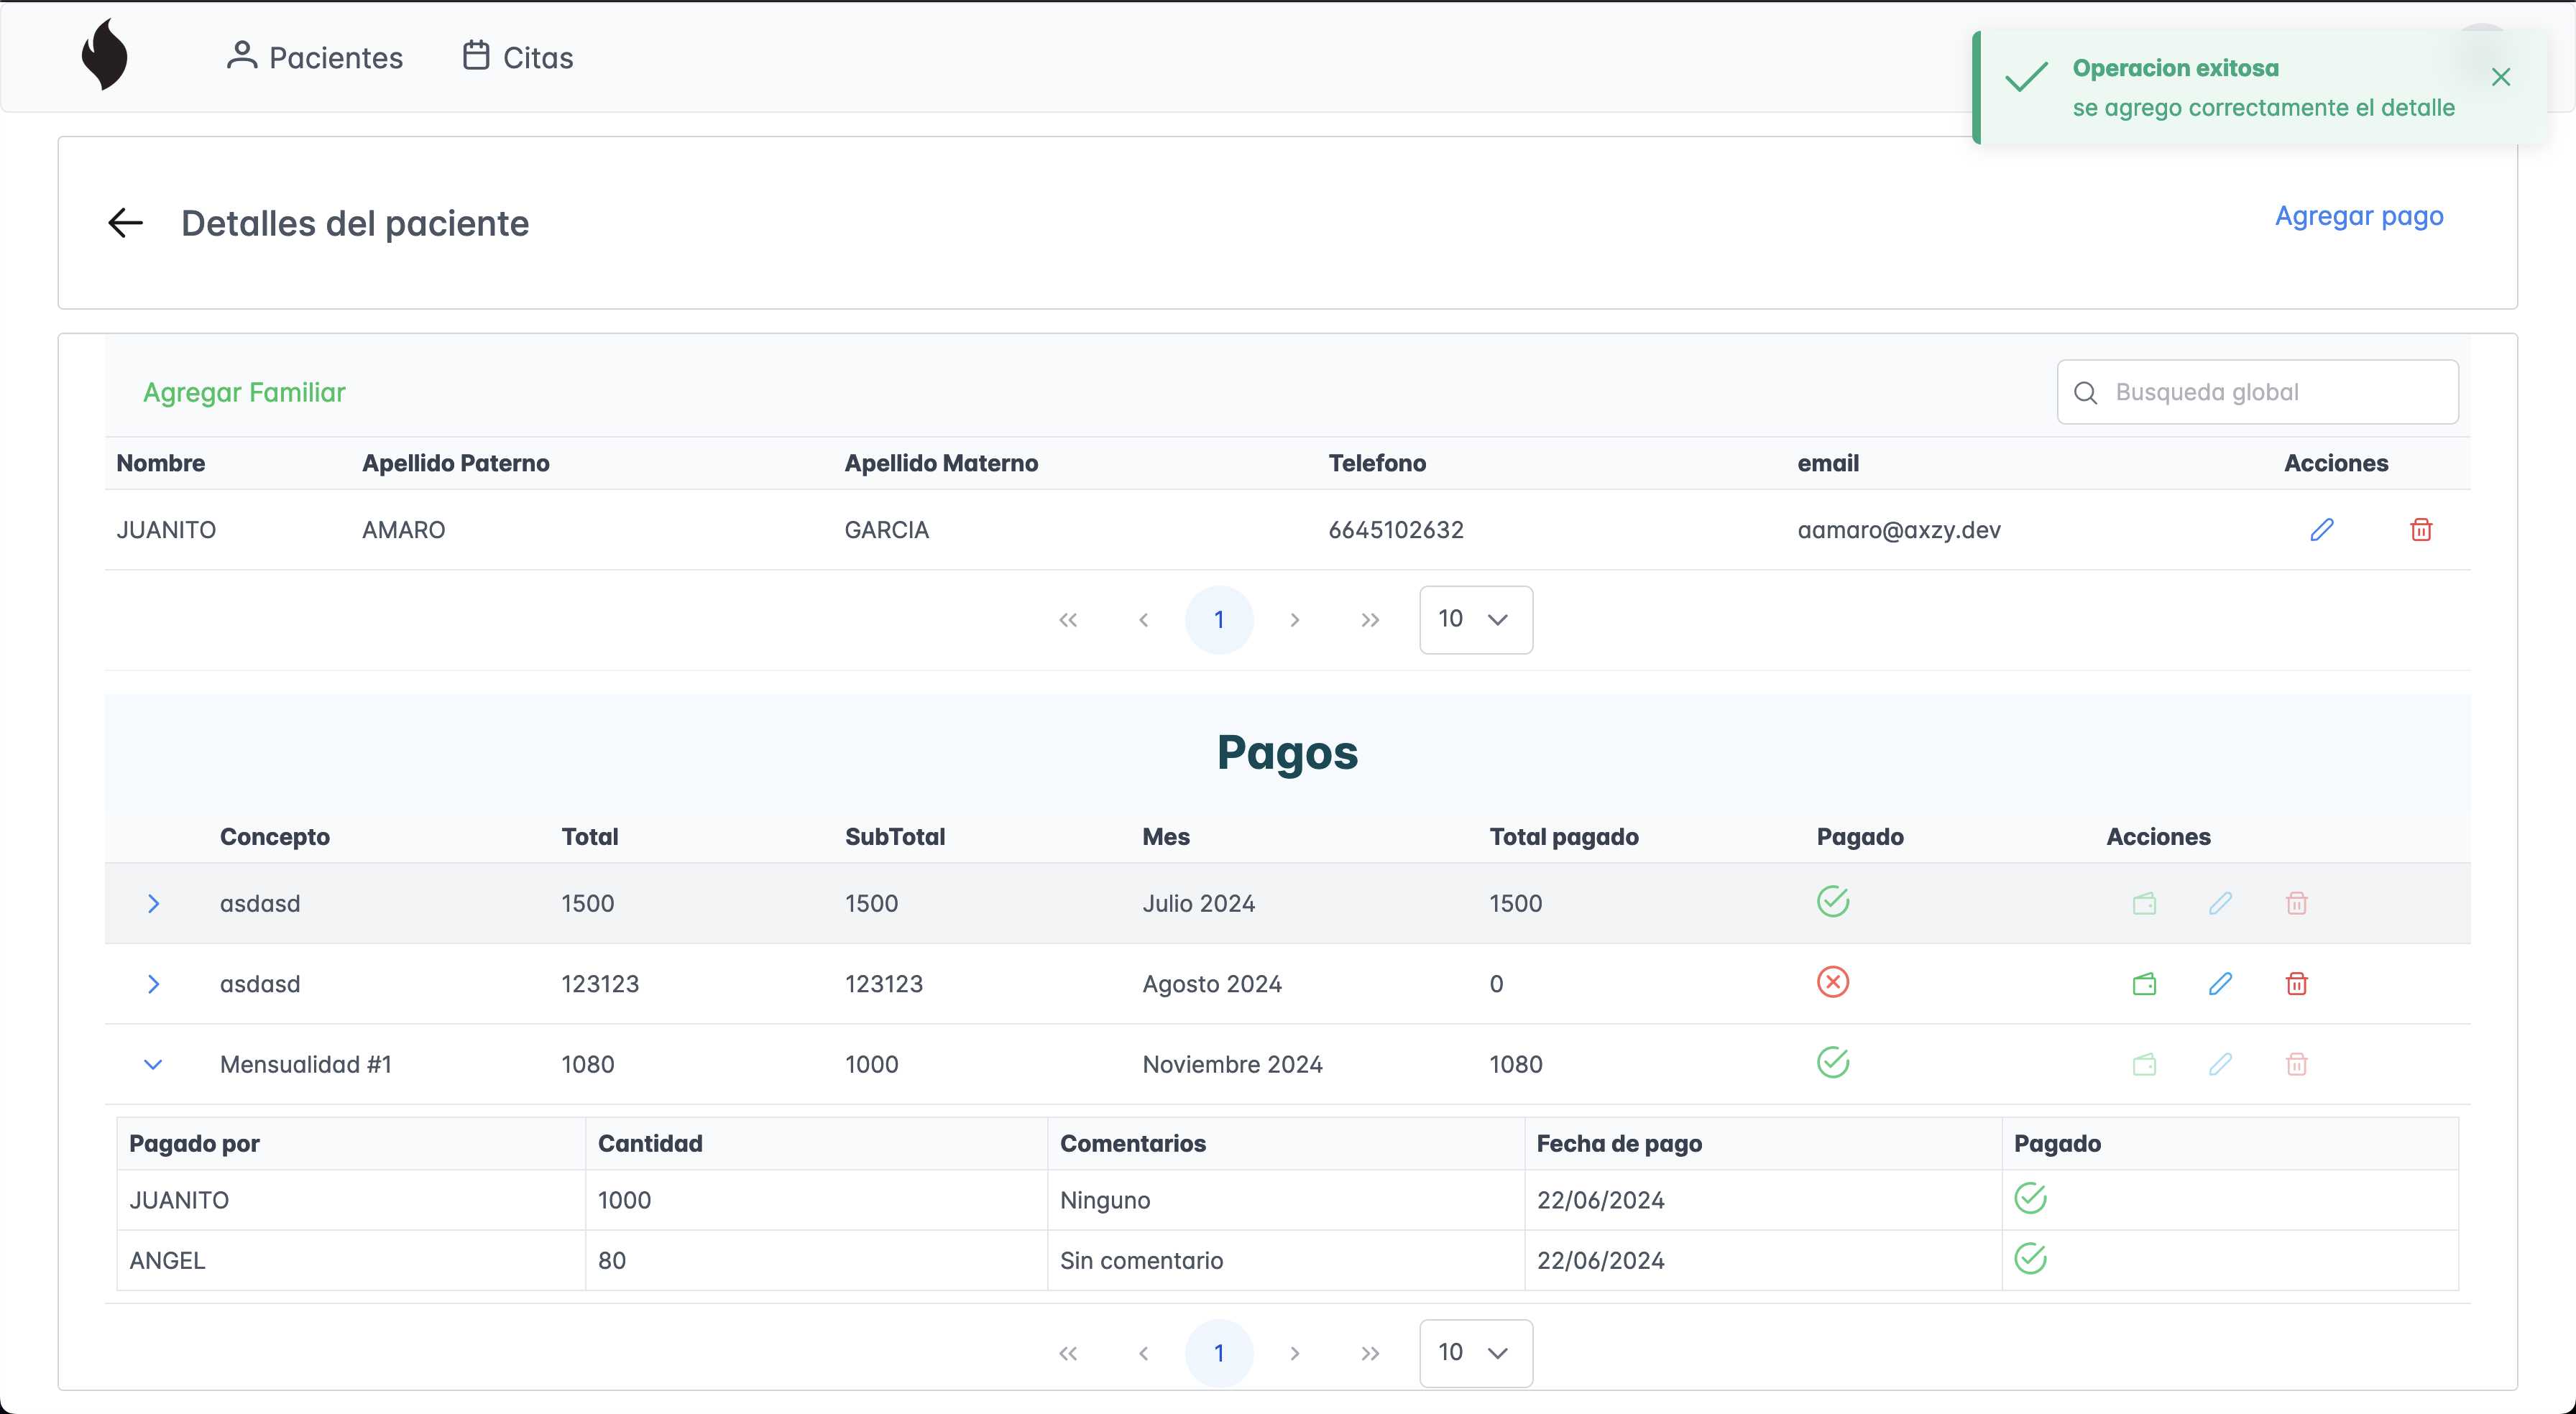Open the Citas menu item
2576x1414 pixels.
click(x=518, y=57)
